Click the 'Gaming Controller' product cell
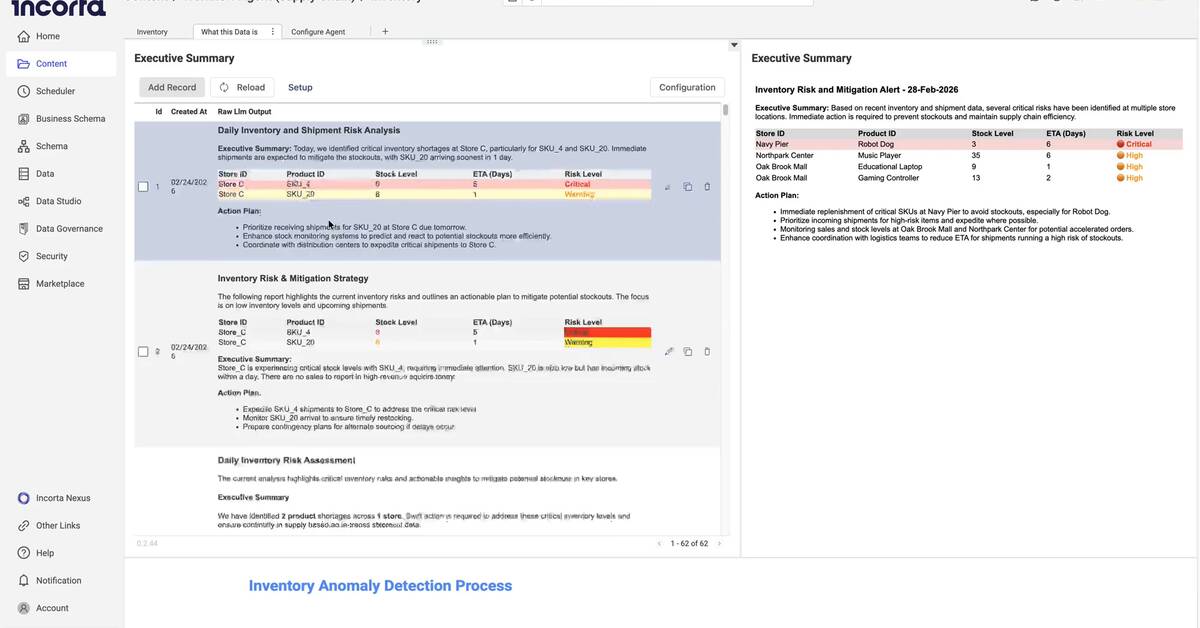 [888, 178]
